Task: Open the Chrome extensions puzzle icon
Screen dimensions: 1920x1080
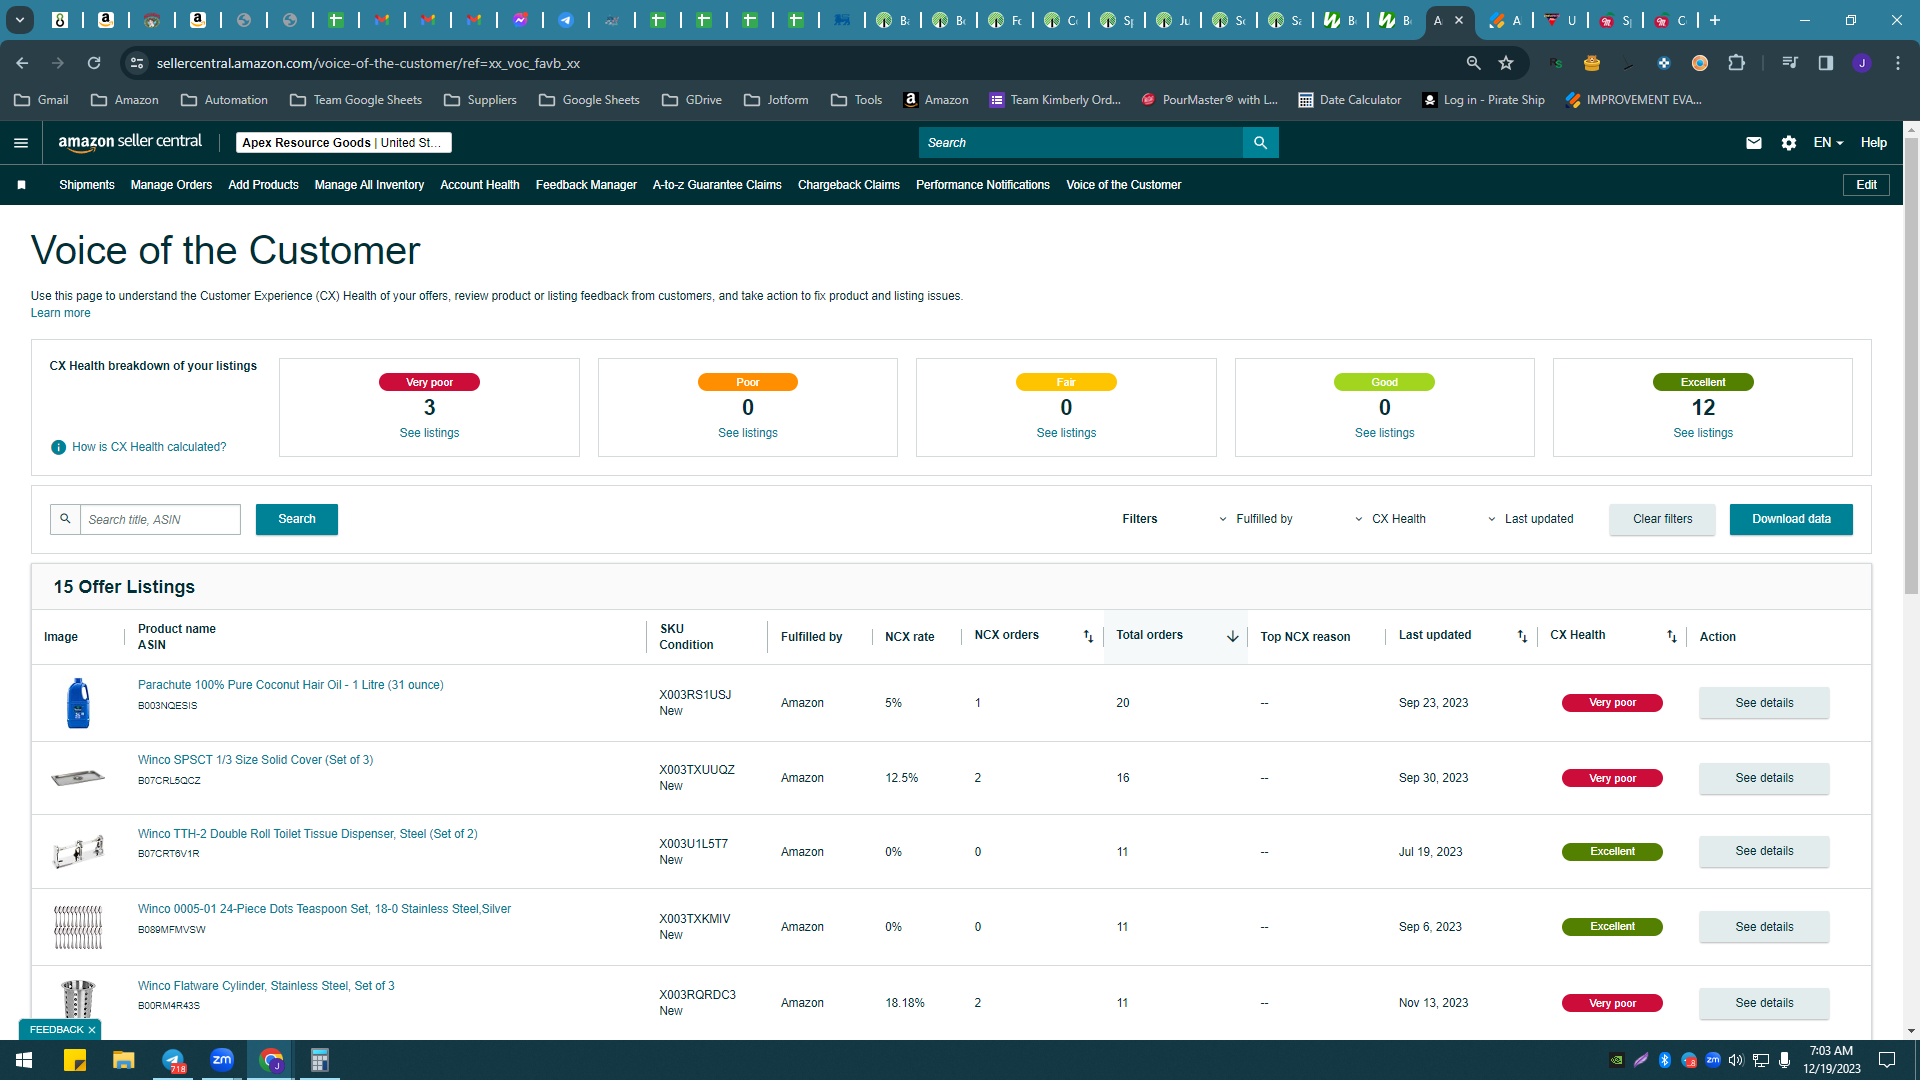Action: click(x=1736, y=63)
